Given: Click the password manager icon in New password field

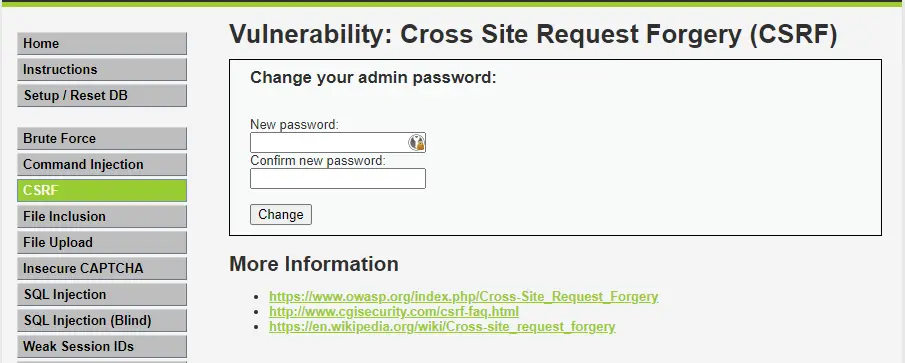Looking at the screenshot, I should 417,143.
